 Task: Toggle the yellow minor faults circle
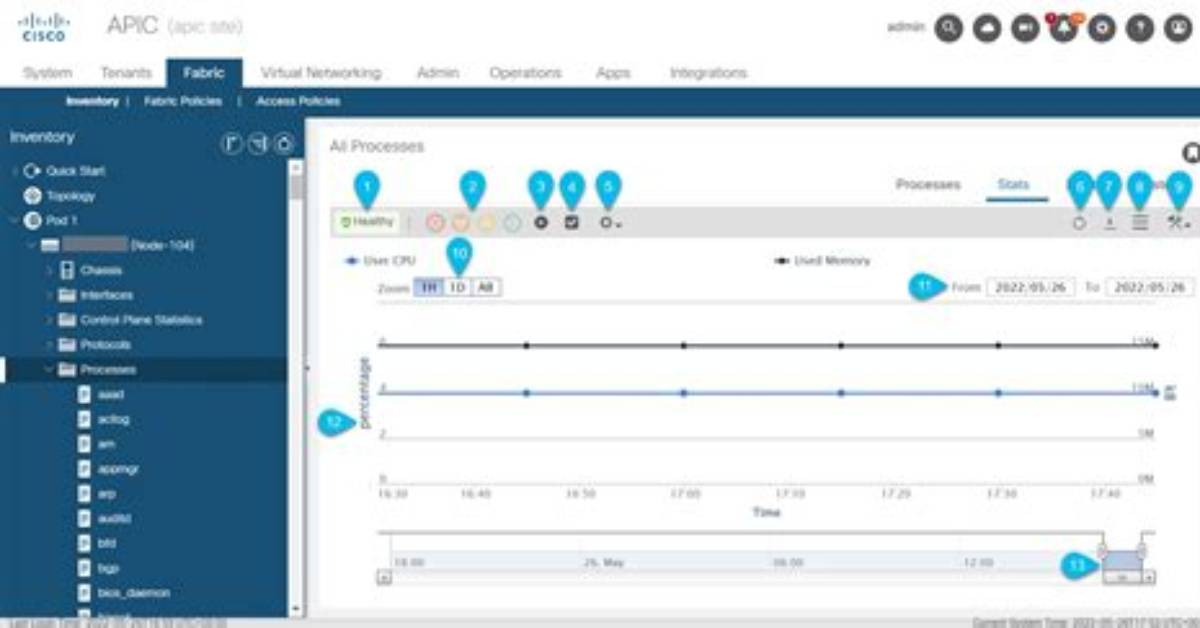coord(487,222)
